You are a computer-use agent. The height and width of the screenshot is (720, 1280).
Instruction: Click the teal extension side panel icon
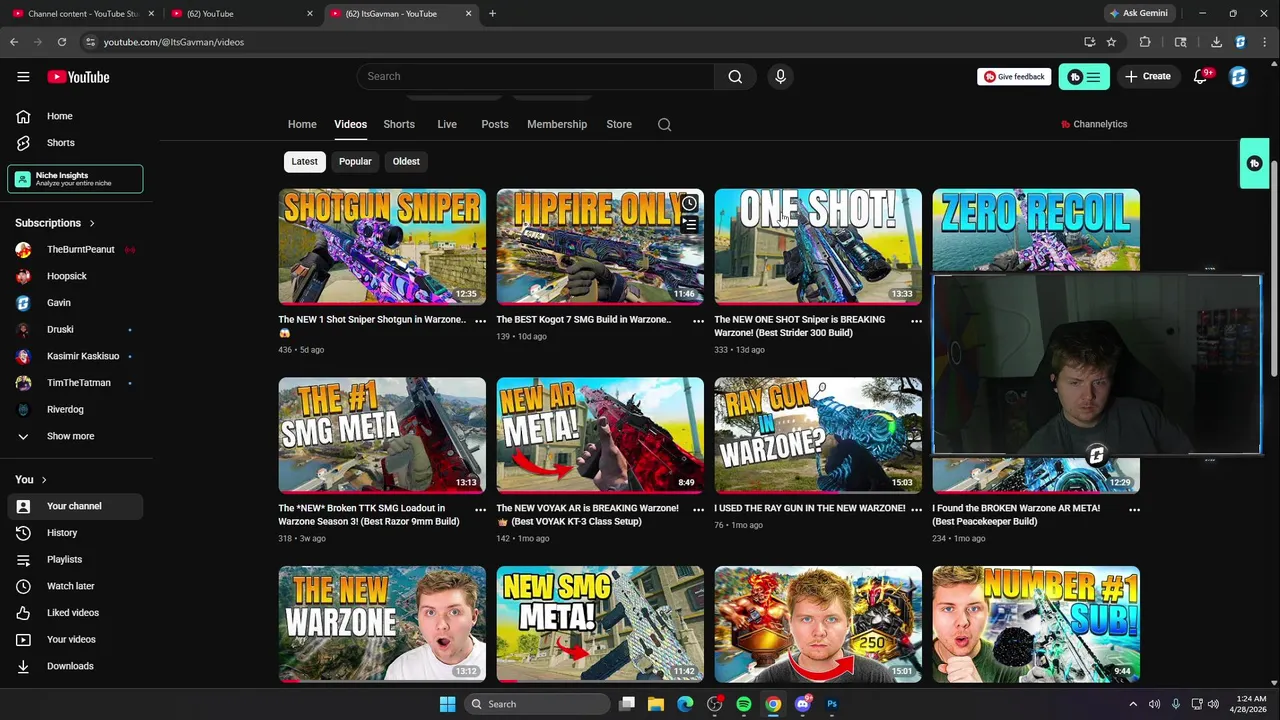1254,164
